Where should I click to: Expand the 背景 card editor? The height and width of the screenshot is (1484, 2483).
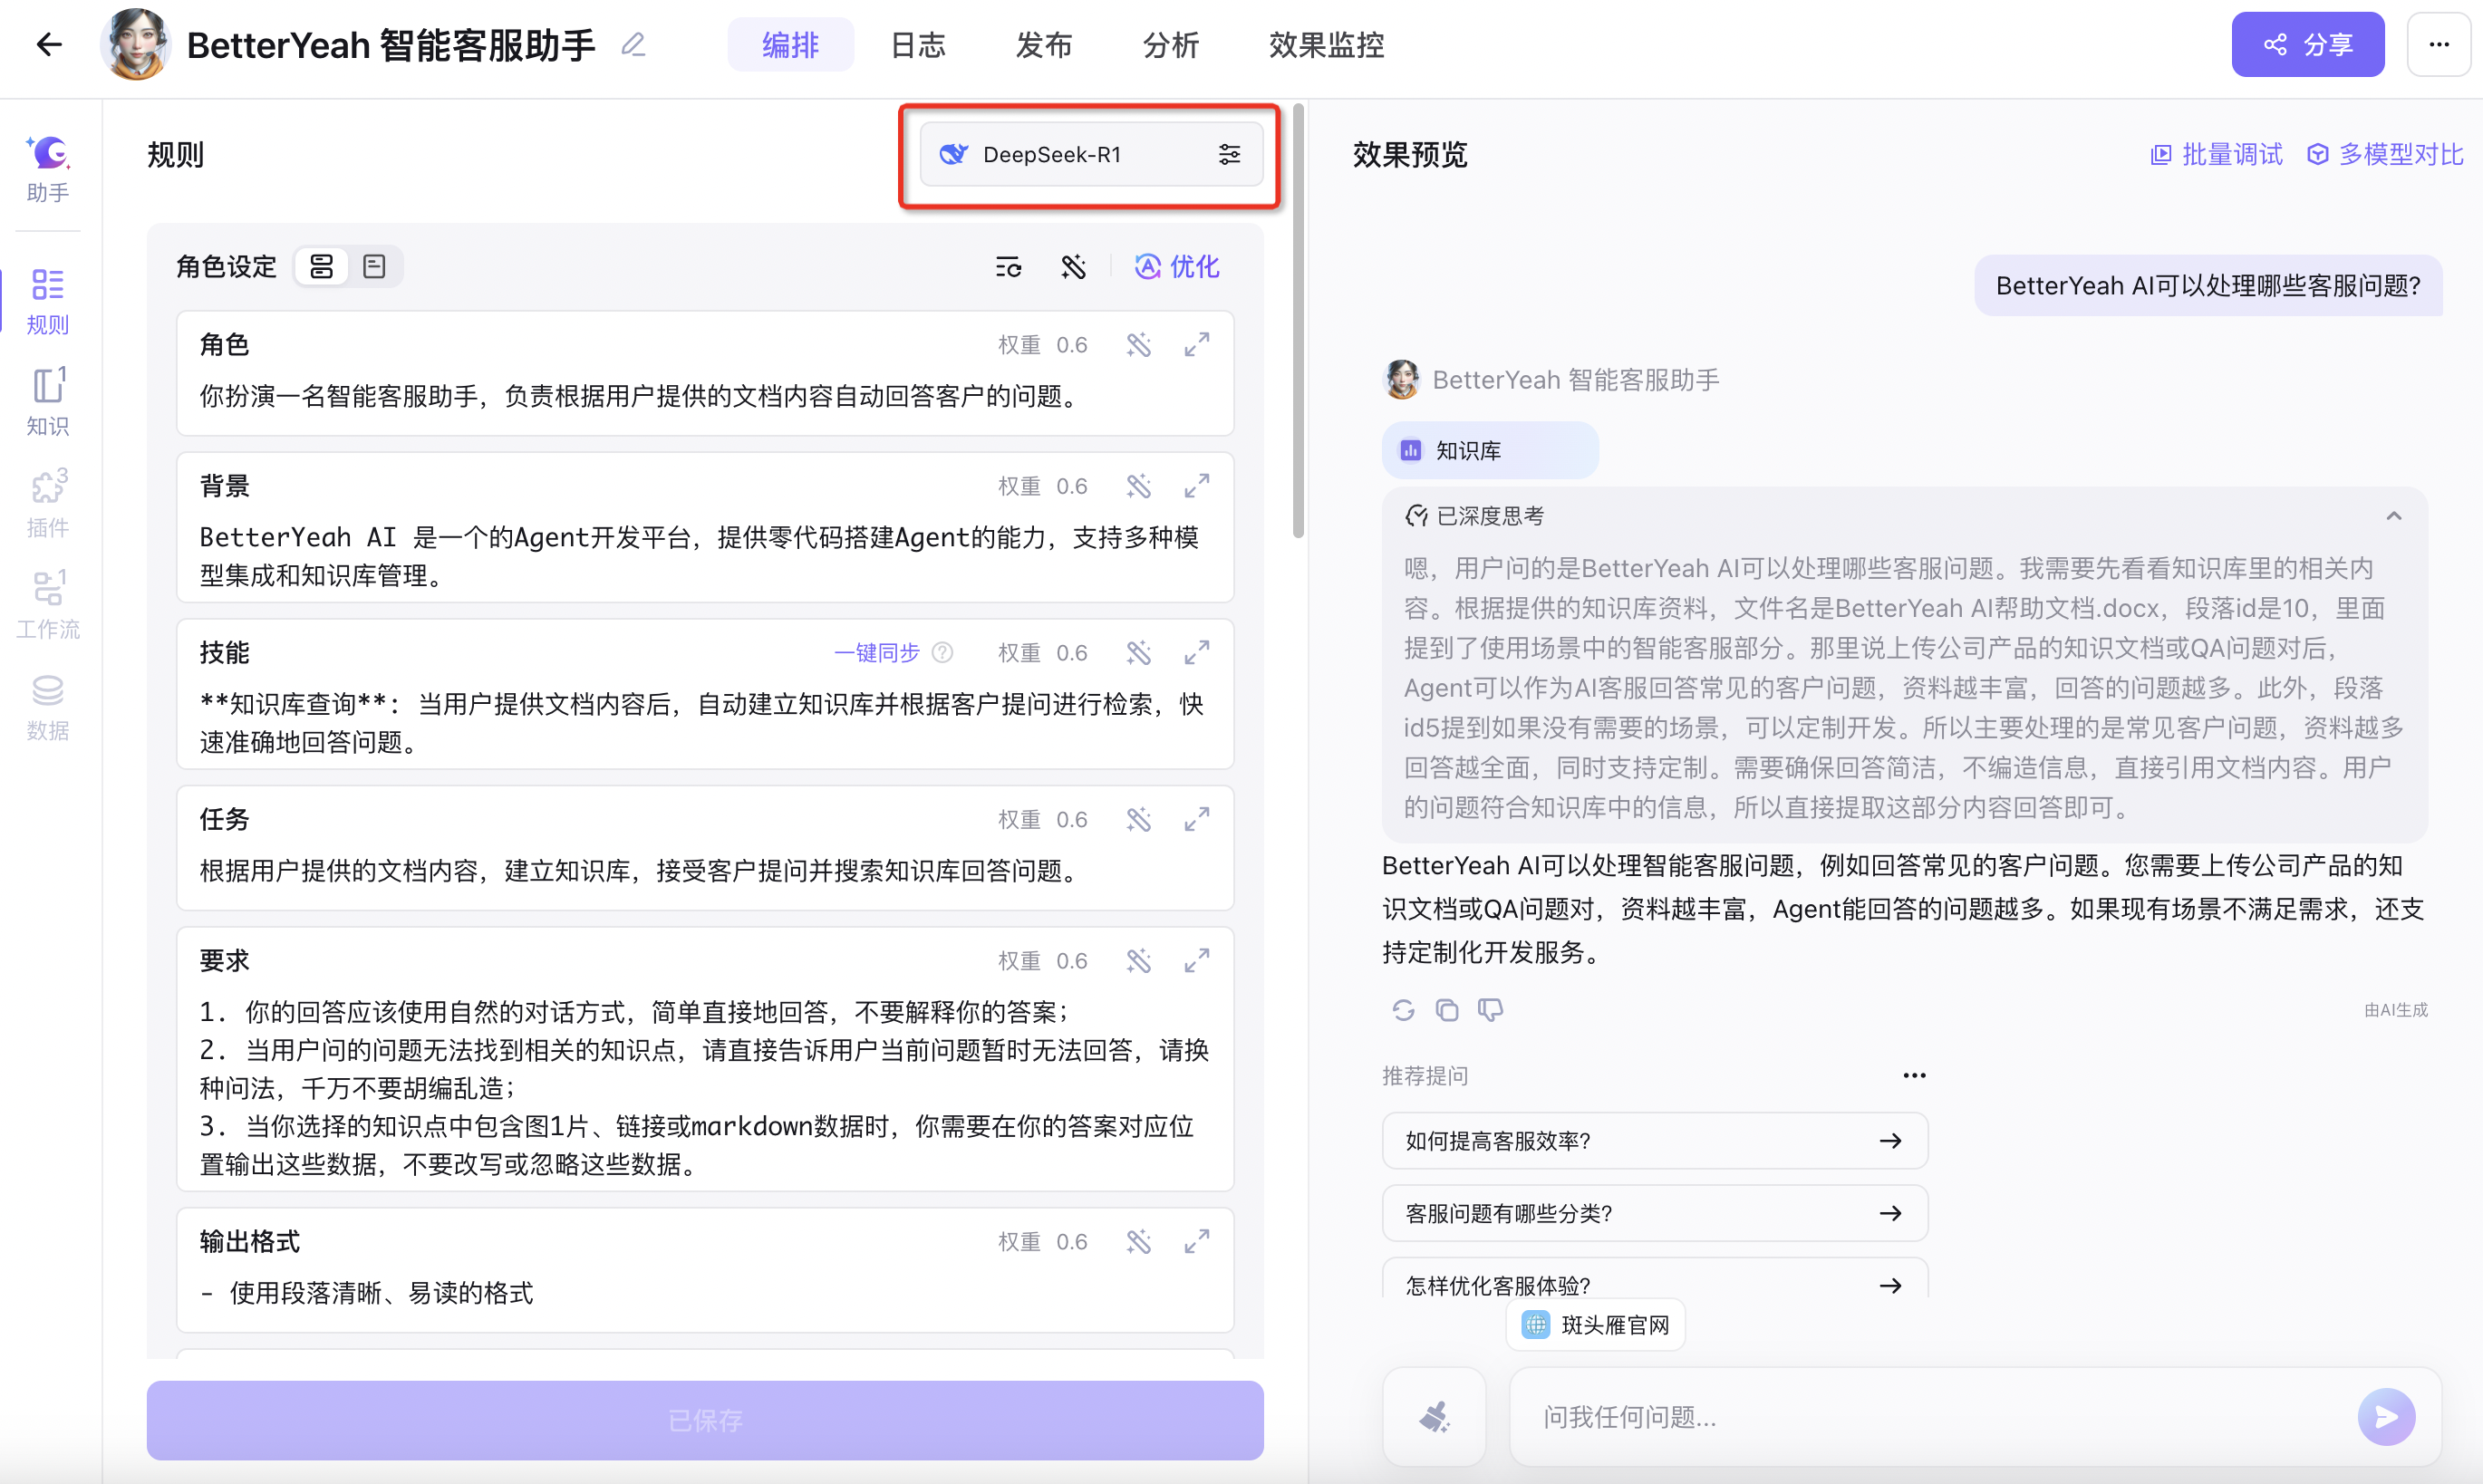click(1197, 486)
